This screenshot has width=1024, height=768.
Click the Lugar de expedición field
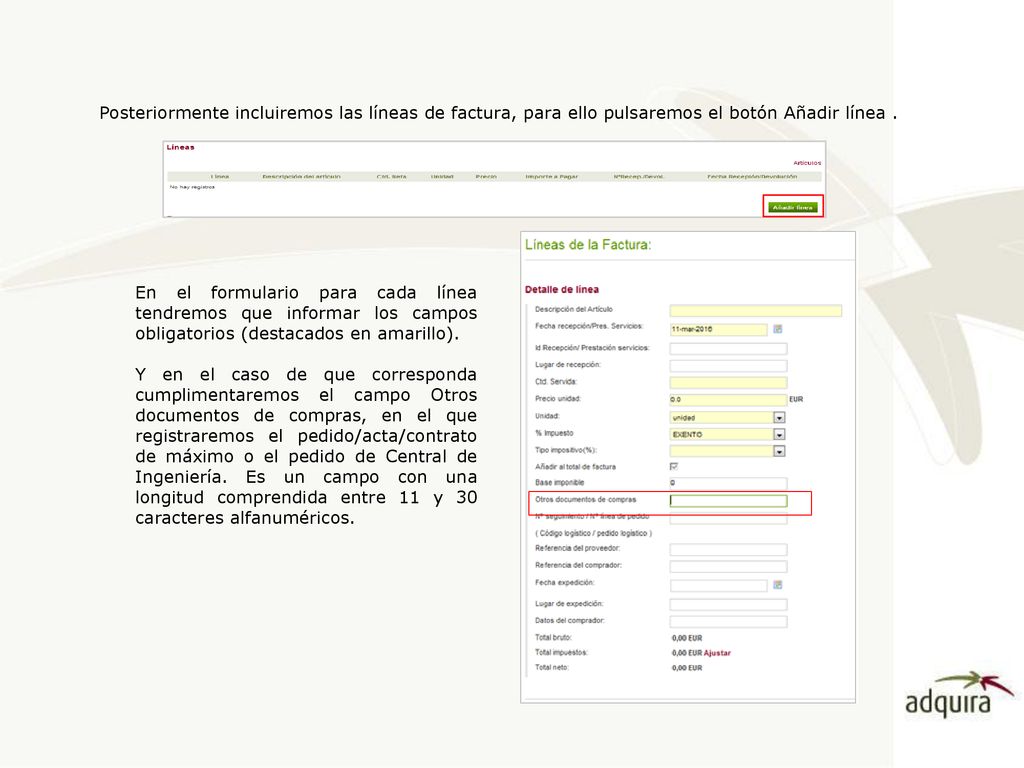728,605
